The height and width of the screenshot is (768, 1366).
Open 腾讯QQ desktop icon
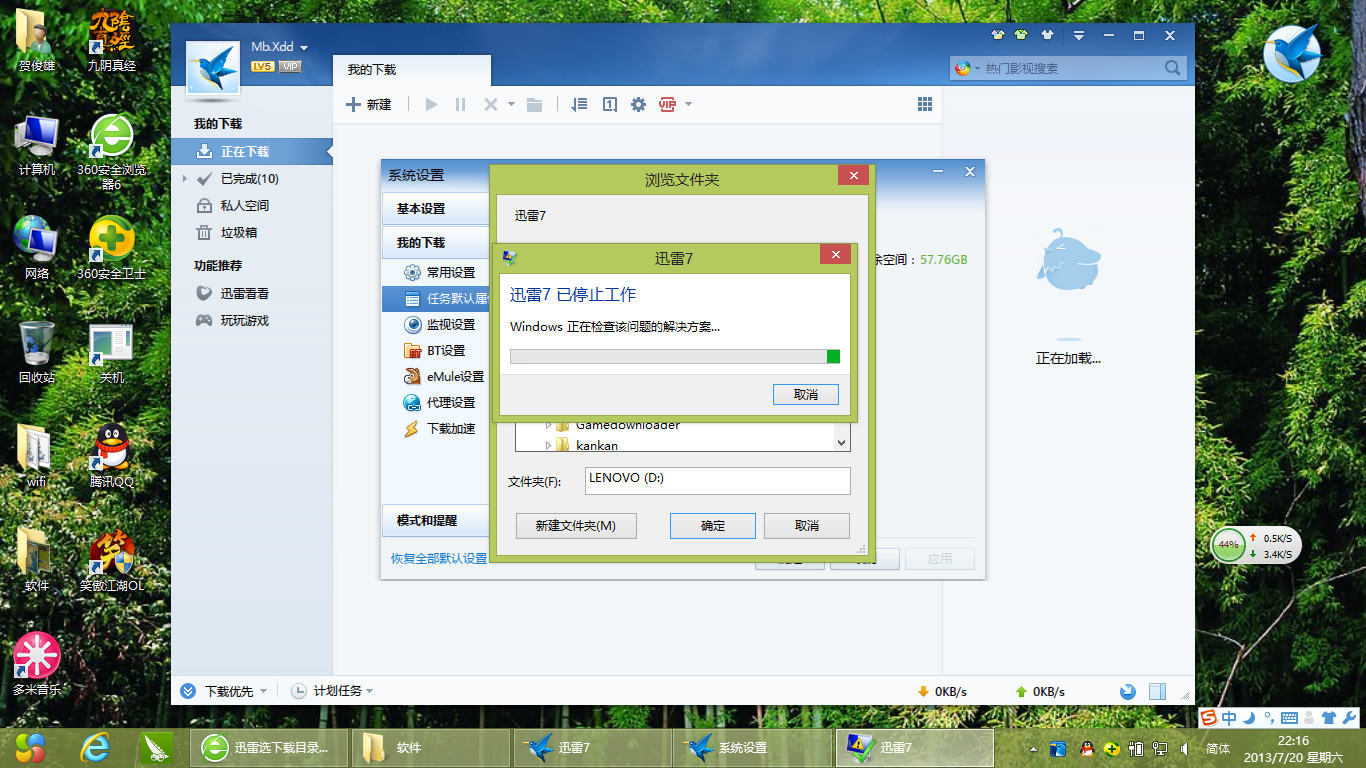click(112, 456)
